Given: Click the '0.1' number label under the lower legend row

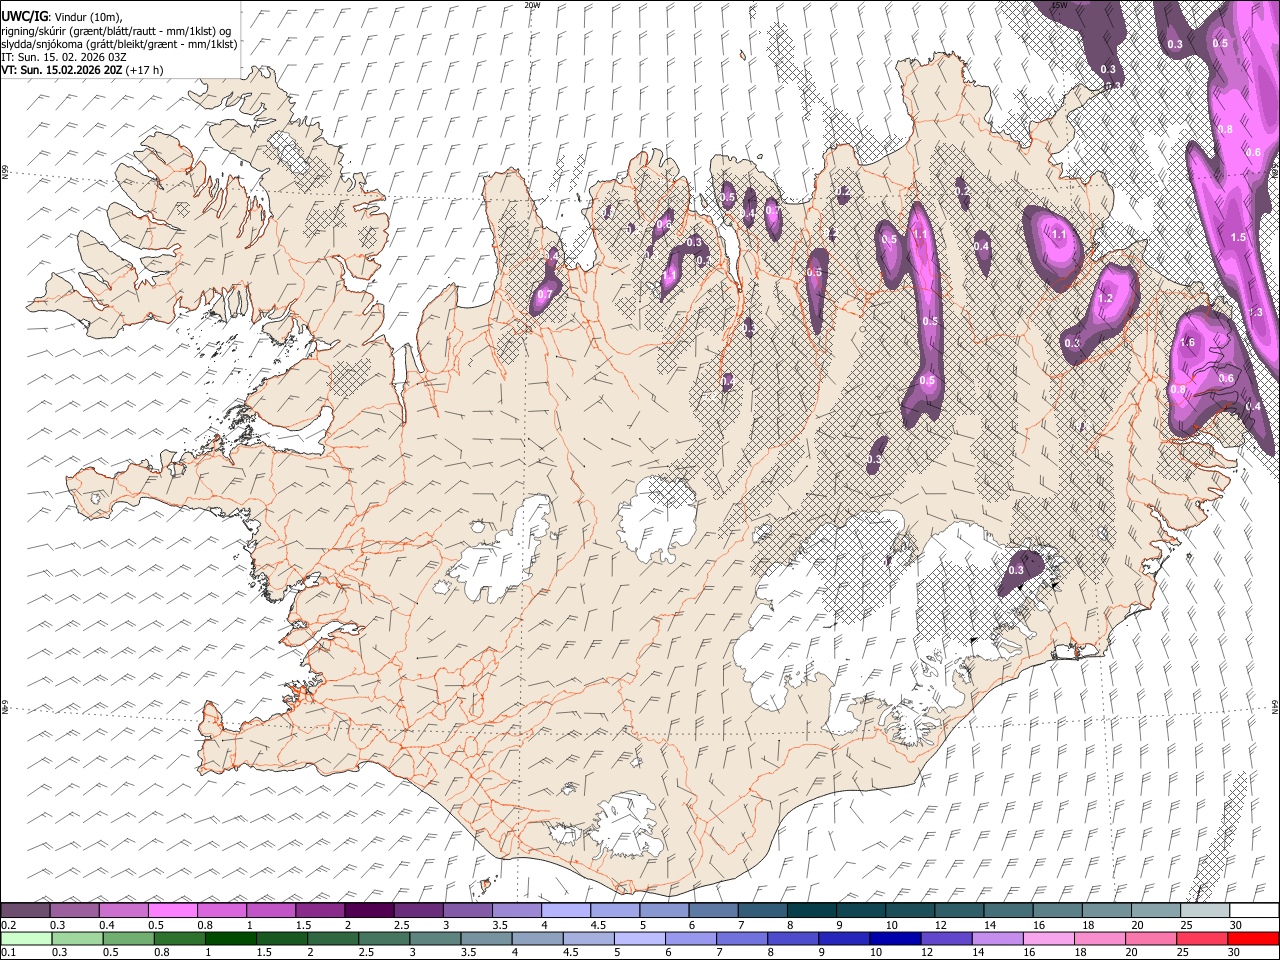Looking at the screenshot, I should pyautogui.click(x=8, y=952).
